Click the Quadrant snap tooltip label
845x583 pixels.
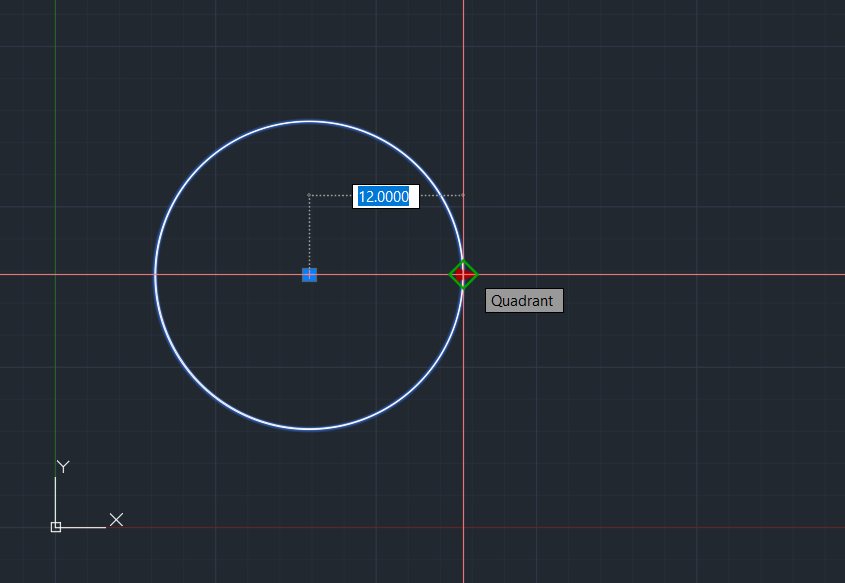point(524,300)
